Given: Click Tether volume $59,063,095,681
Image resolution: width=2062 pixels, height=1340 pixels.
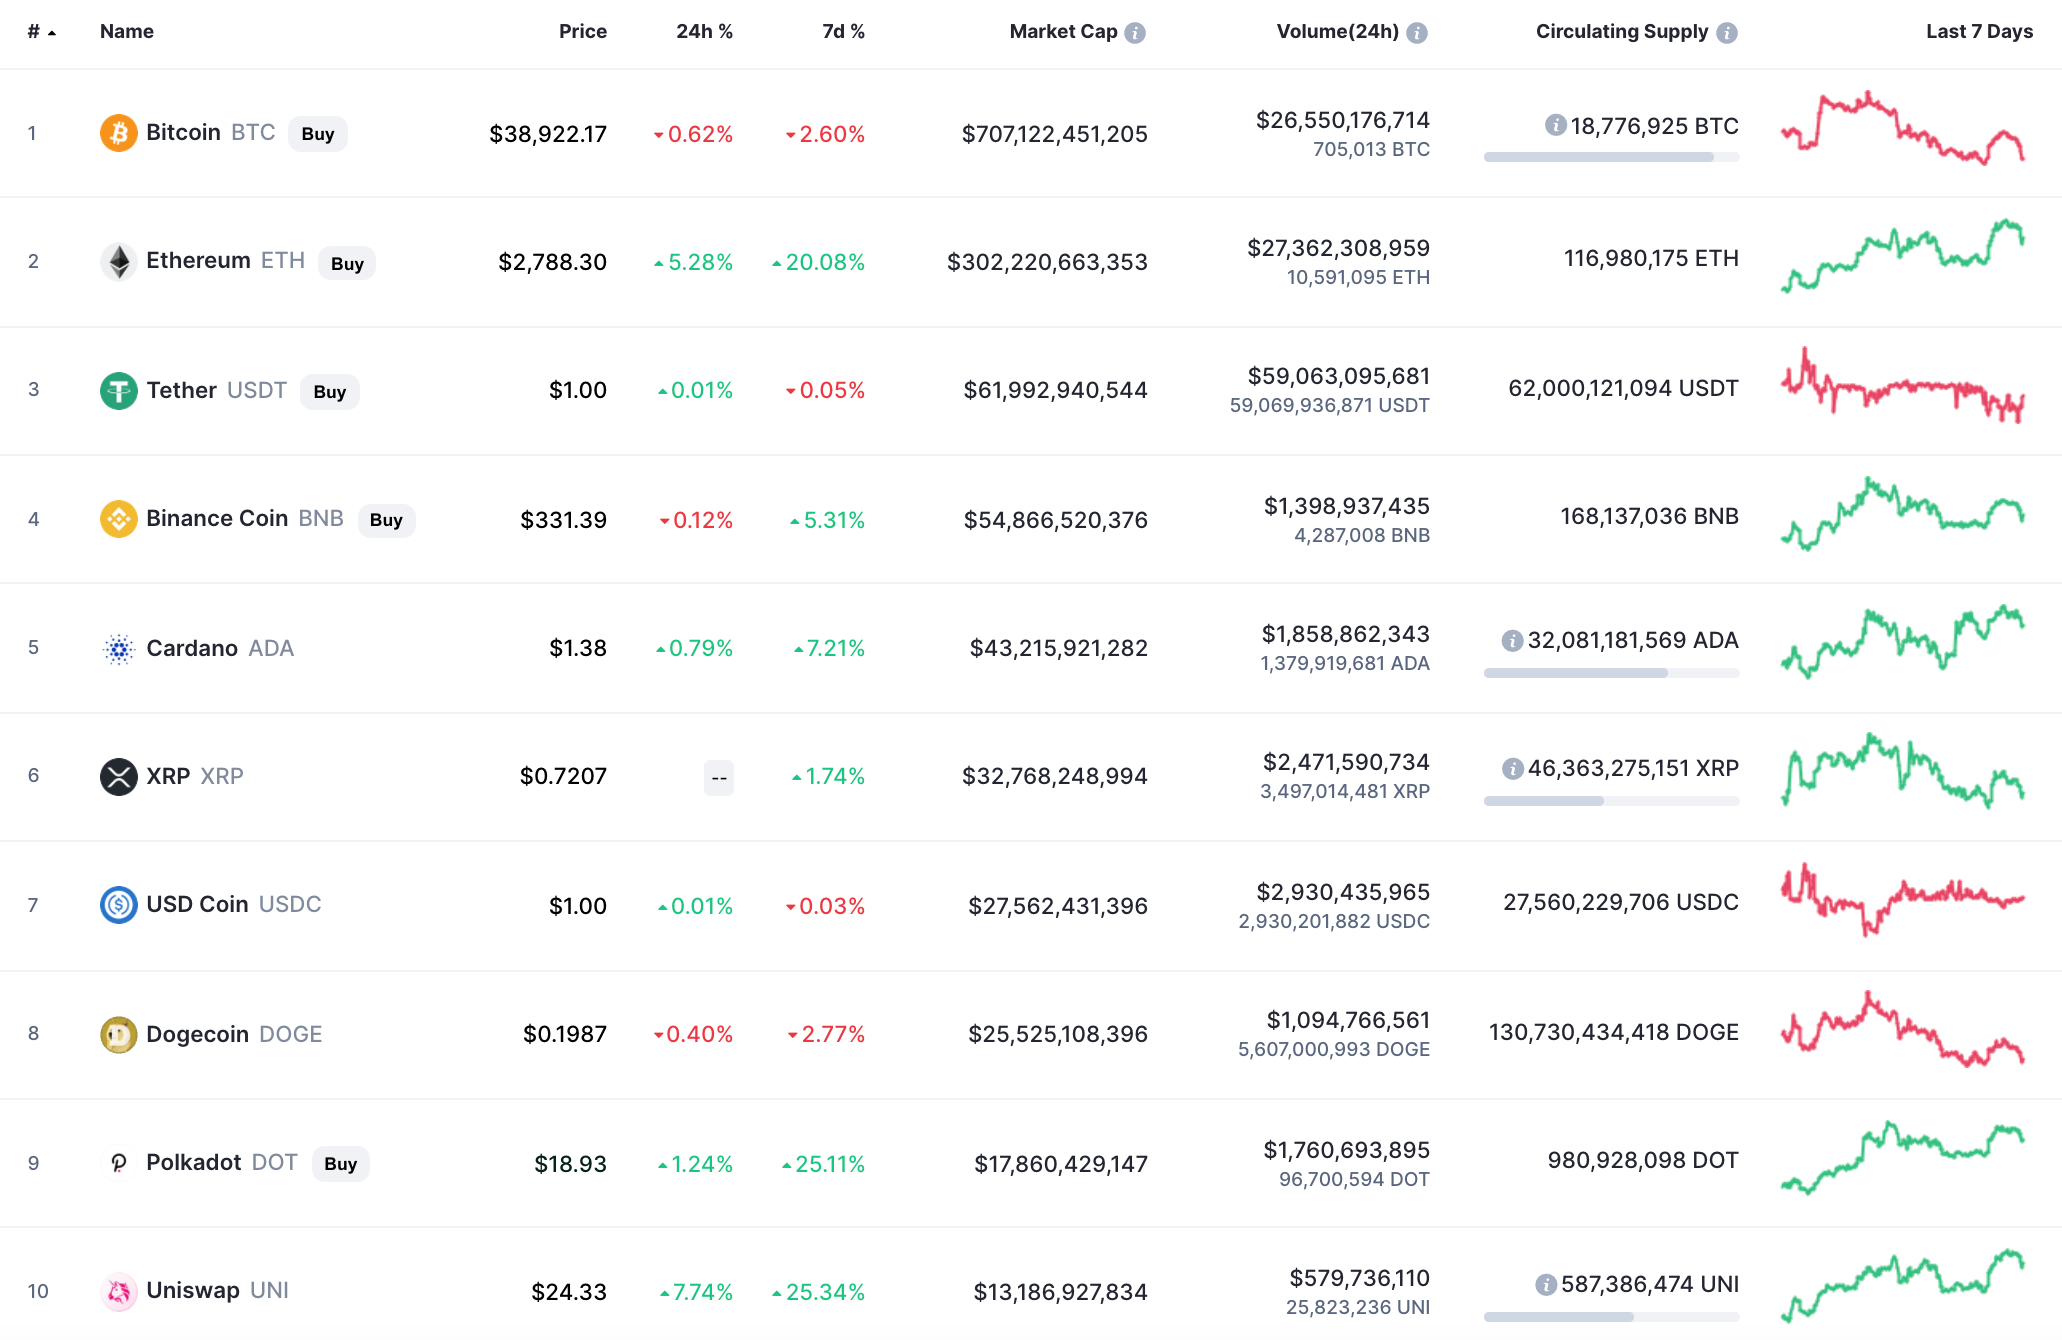Looking at the screenshot, I should 1339,376.
